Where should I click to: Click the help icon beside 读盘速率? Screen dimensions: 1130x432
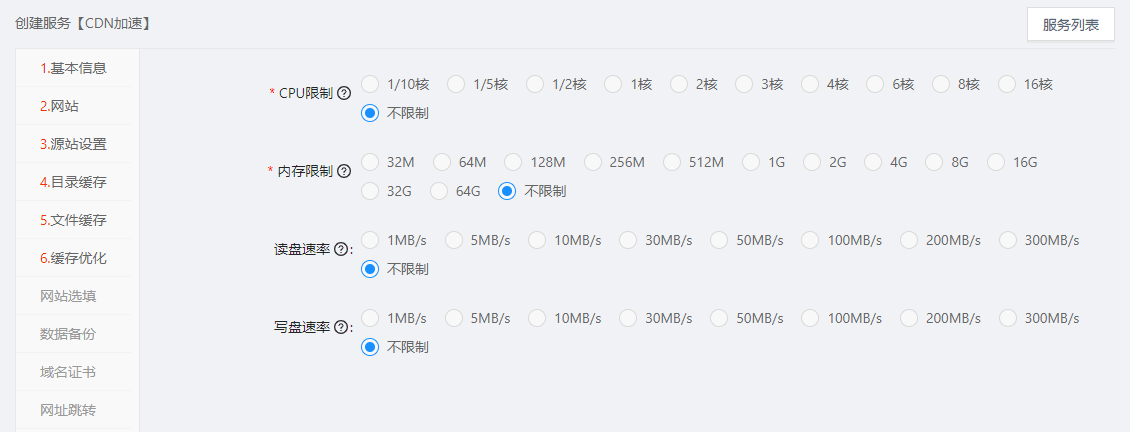pos(342,249)
